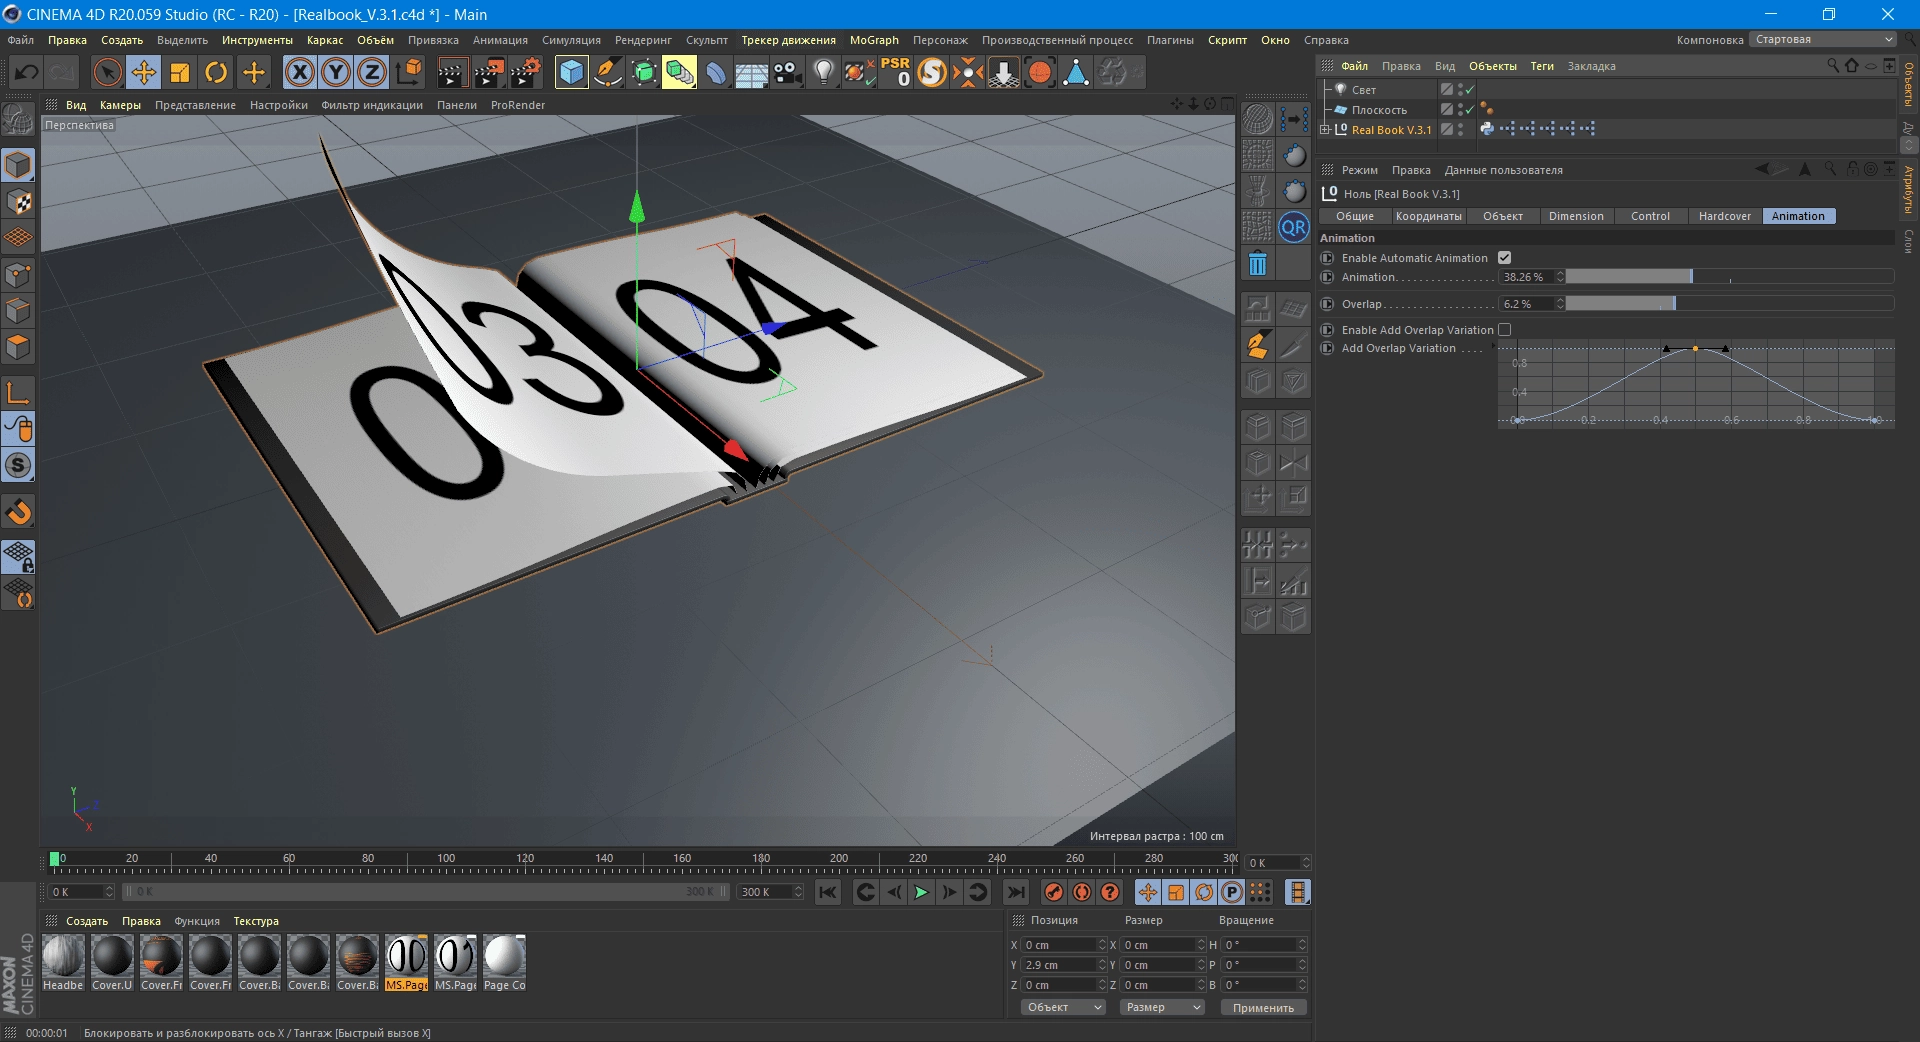Open the Рендеринг menu
The height and width of the screenshot is (1042, 1920).
point(643,40)
